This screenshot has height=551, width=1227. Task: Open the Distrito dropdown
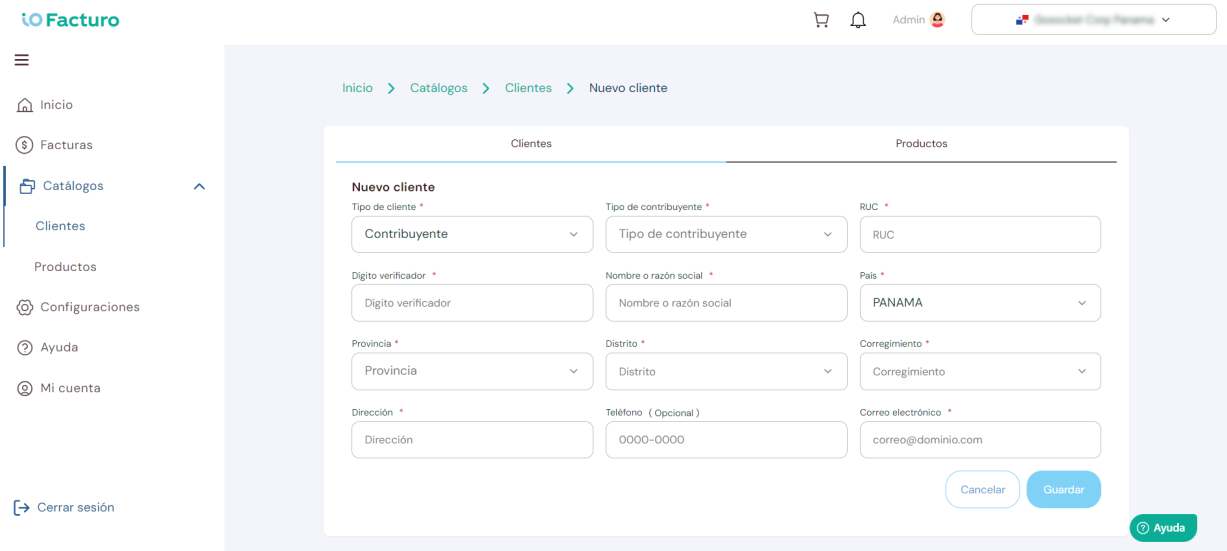click(726, 371)
